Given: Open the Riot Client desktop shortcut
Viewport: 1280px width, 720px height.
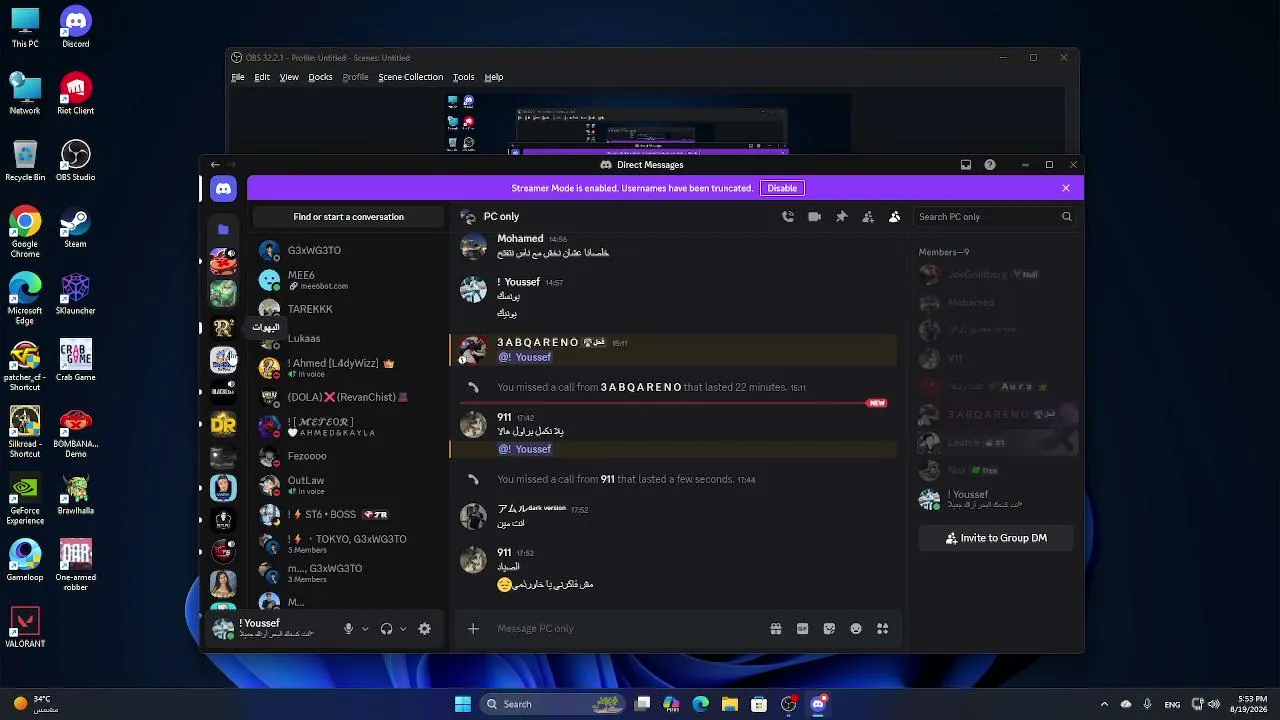Looking at the screenshot, I should (75, 94).
